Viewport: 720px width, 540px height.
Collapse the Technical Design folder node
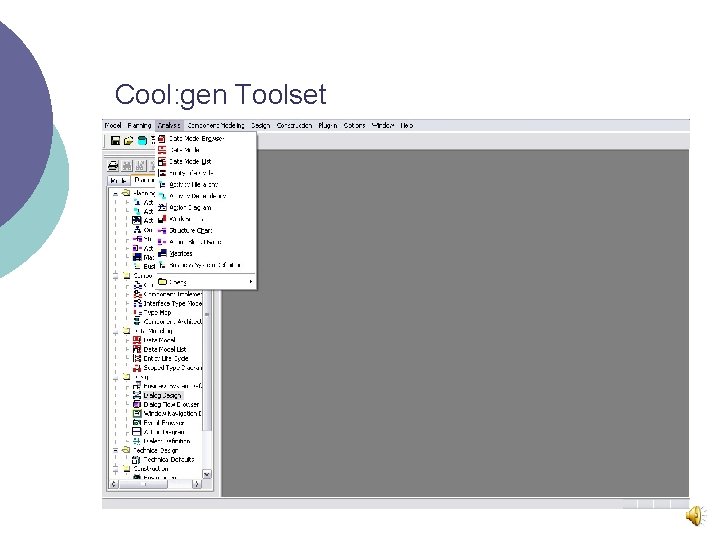click(116, 450)
